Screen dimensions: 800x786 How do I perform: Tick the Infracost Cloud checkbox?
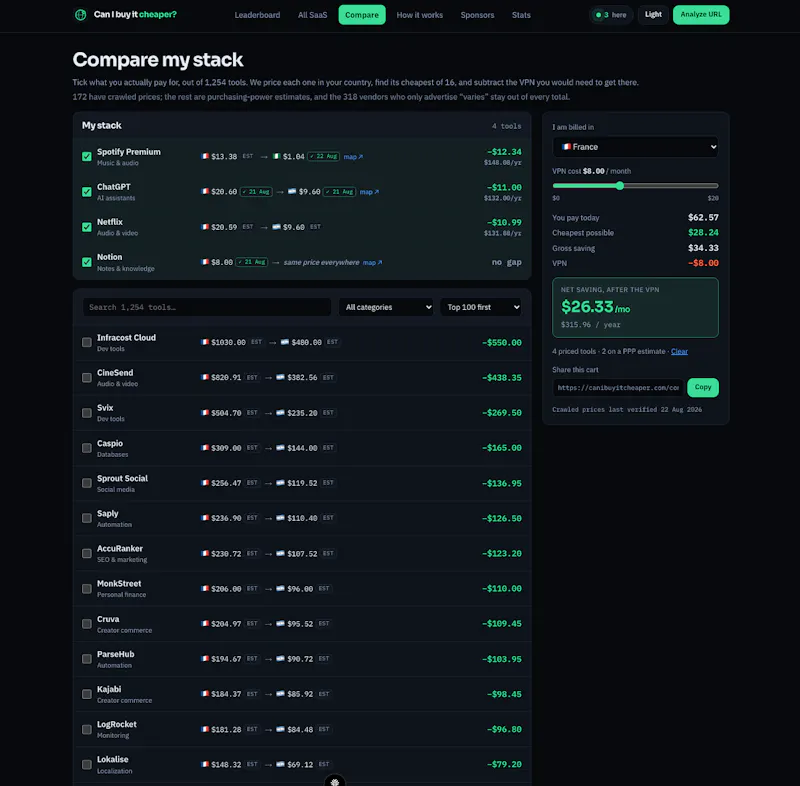point(87,342)
